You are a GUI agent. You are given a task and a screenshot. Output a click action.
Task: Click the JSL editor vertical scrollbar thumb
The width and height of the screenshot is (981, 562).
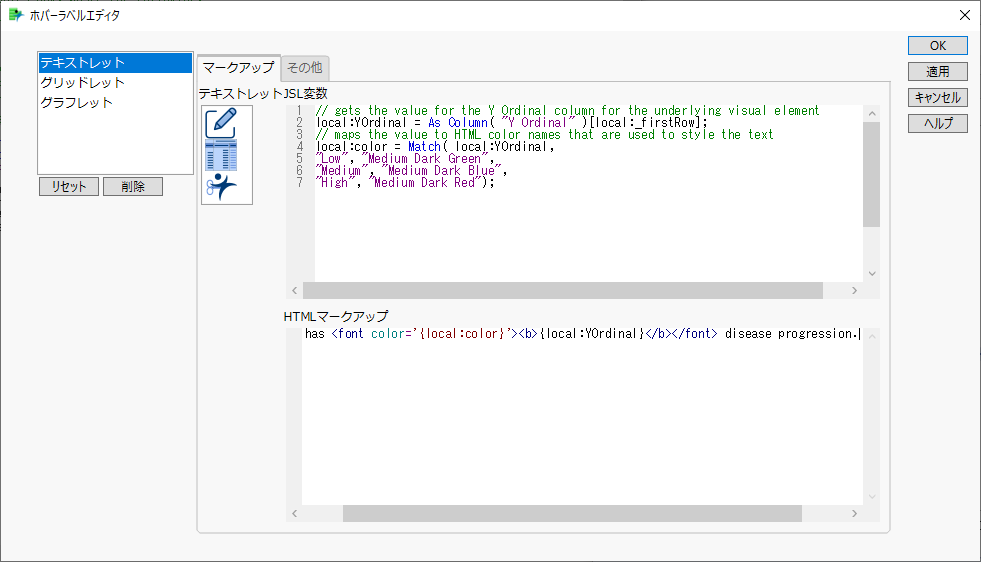pos(871,175)
